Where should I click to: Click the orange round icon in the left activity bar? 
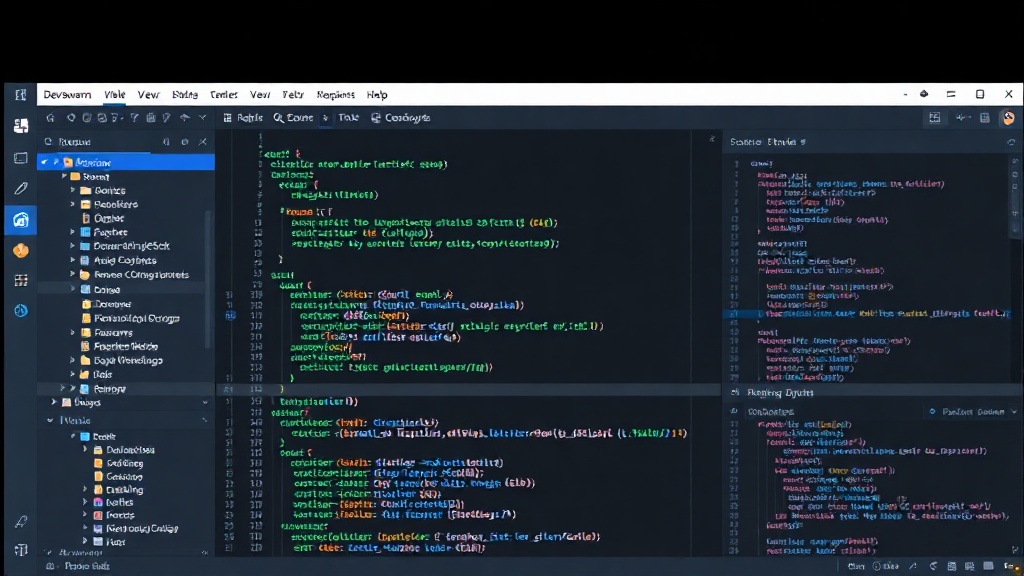point(21,250)
